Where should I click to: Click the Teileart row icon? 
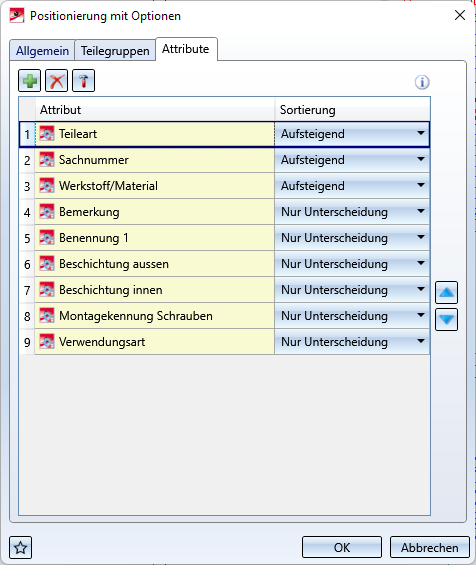pos(47,134)
